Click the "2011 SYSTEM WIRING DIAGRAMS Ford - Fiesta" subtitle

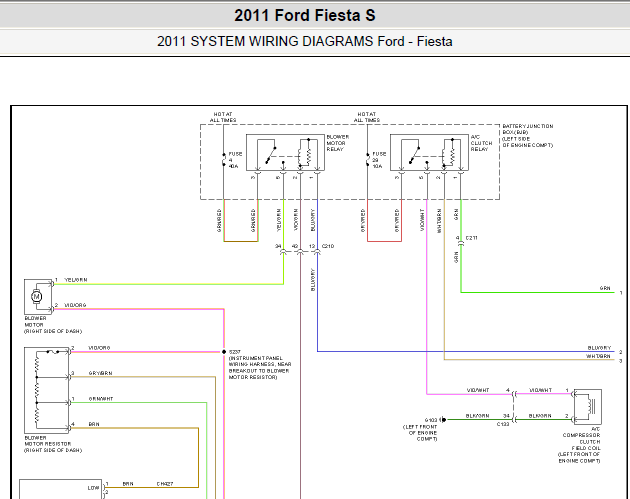[305, 41]
